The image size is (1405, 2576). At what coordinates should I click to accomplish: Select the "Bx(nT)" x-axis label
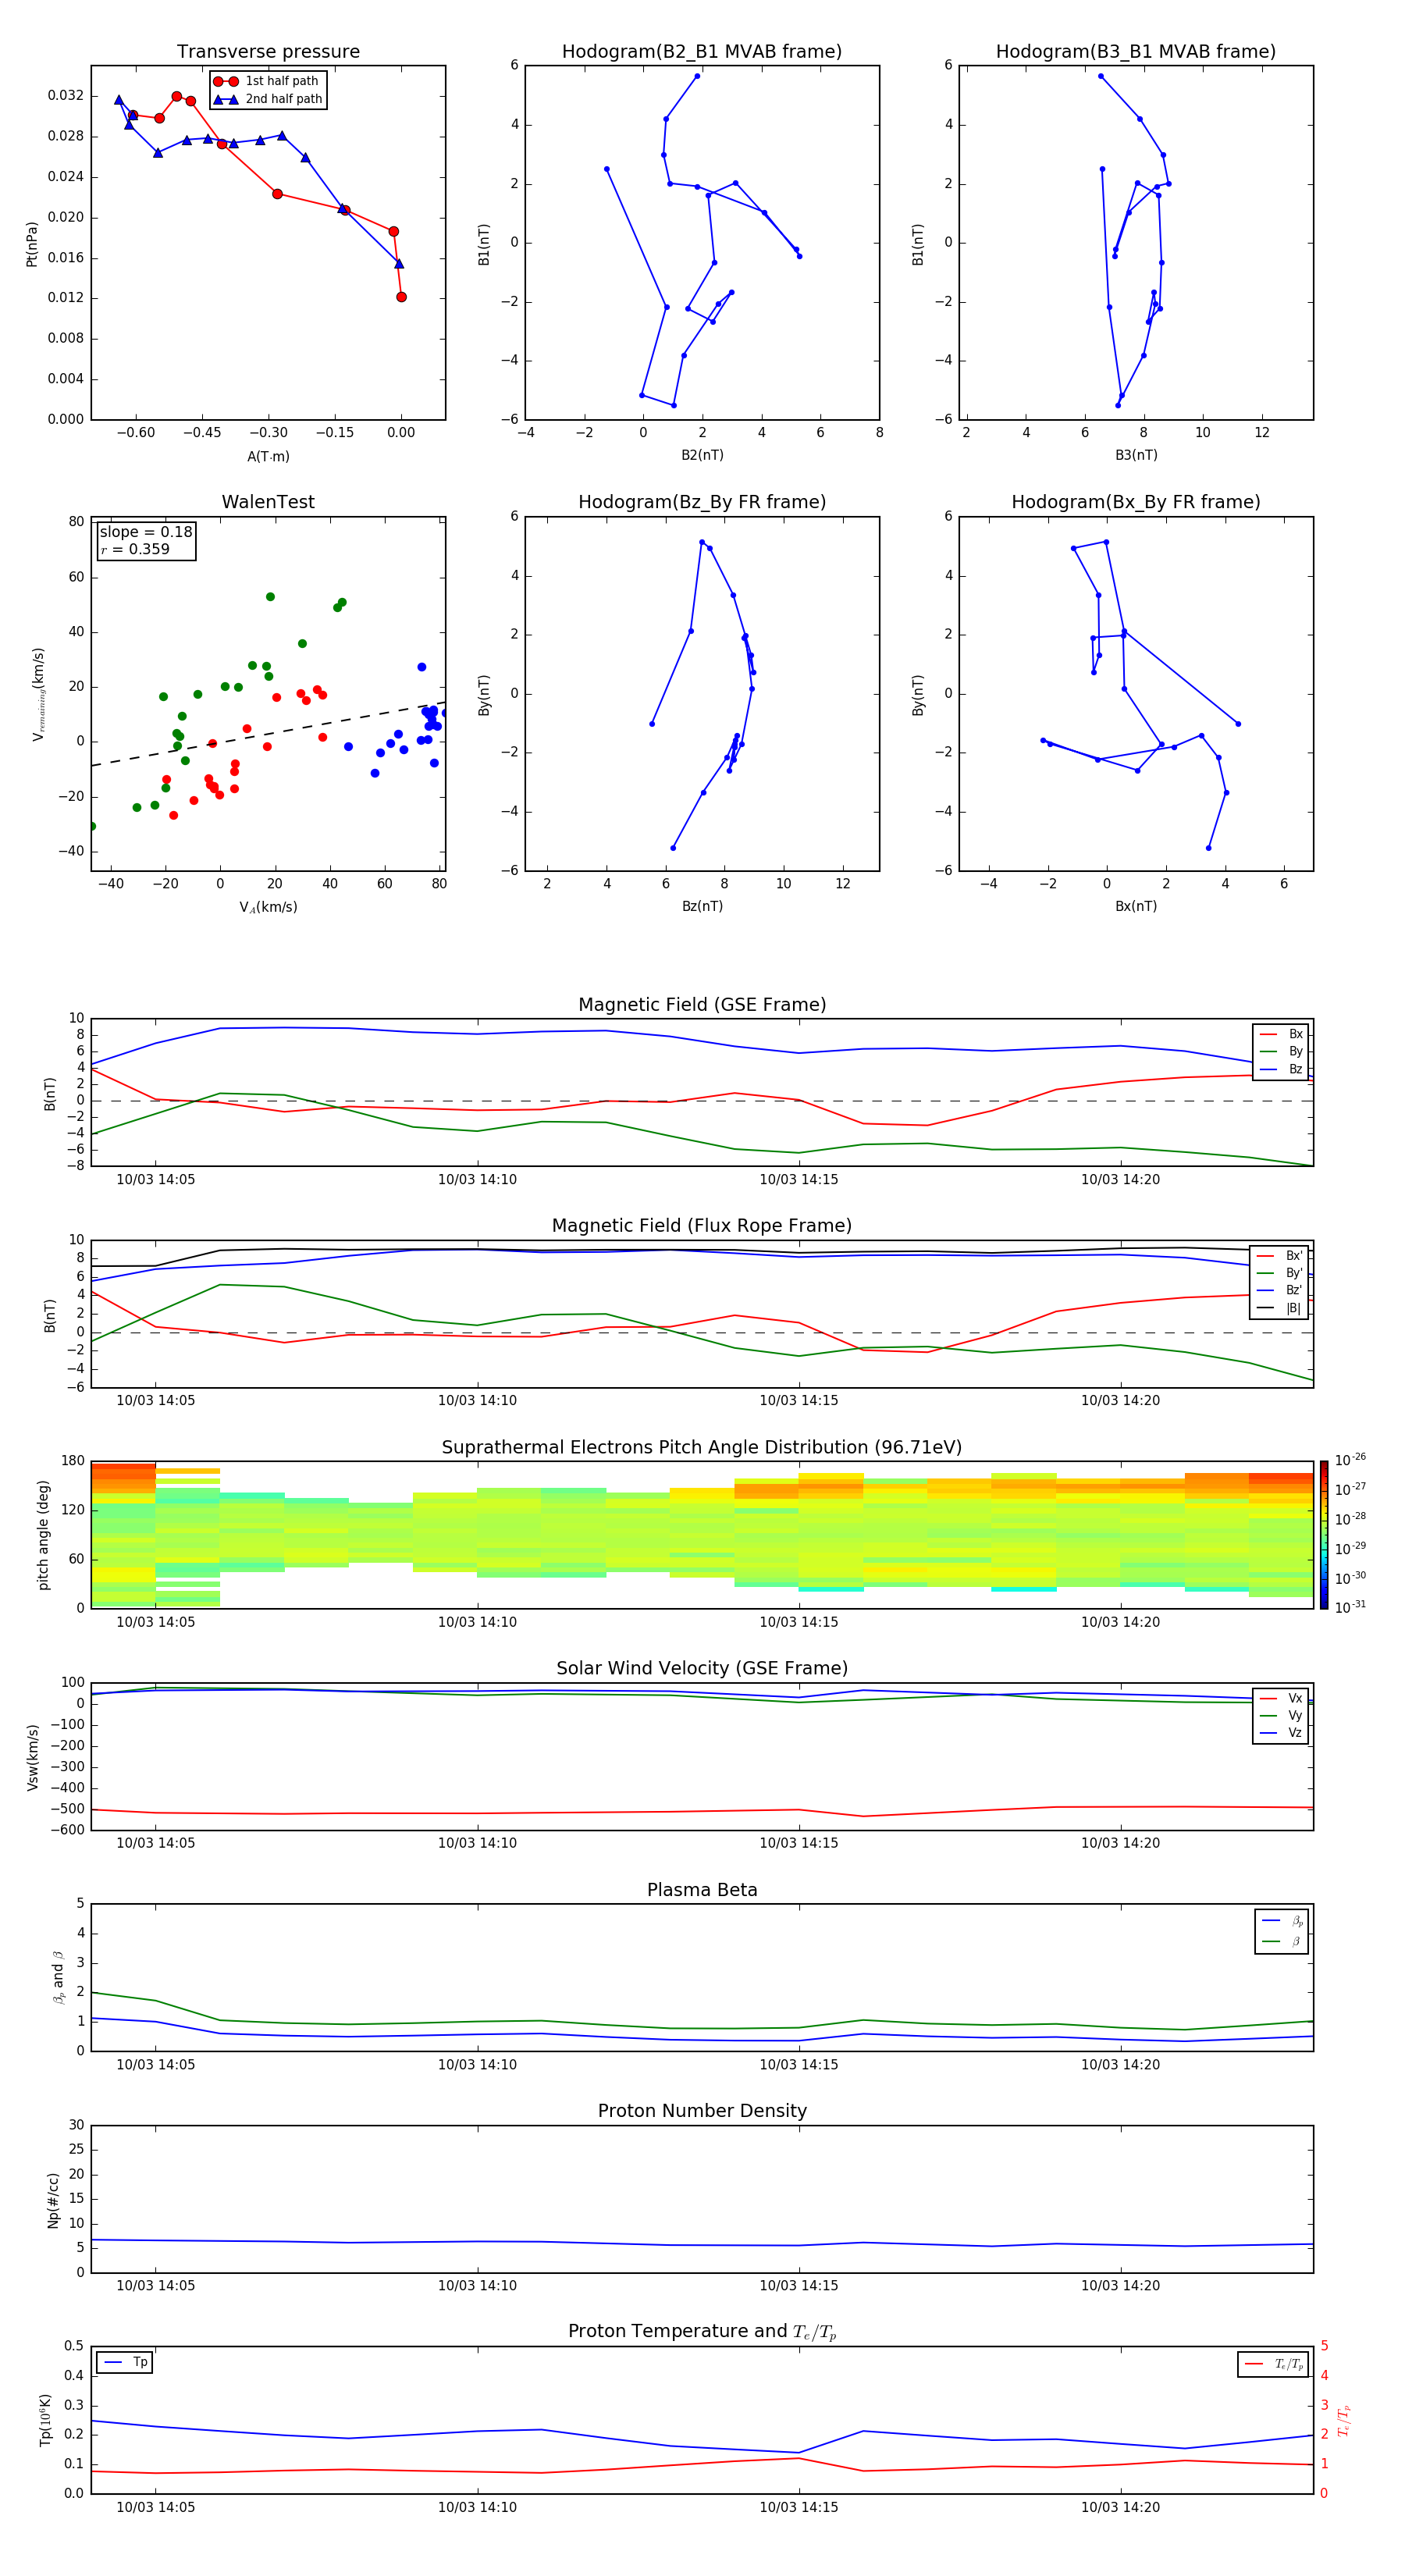click(1136, 906)
